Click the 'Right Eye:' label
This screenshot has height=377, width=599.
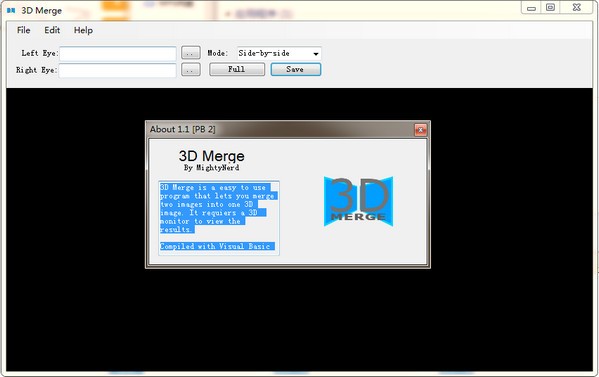point(36,70)
